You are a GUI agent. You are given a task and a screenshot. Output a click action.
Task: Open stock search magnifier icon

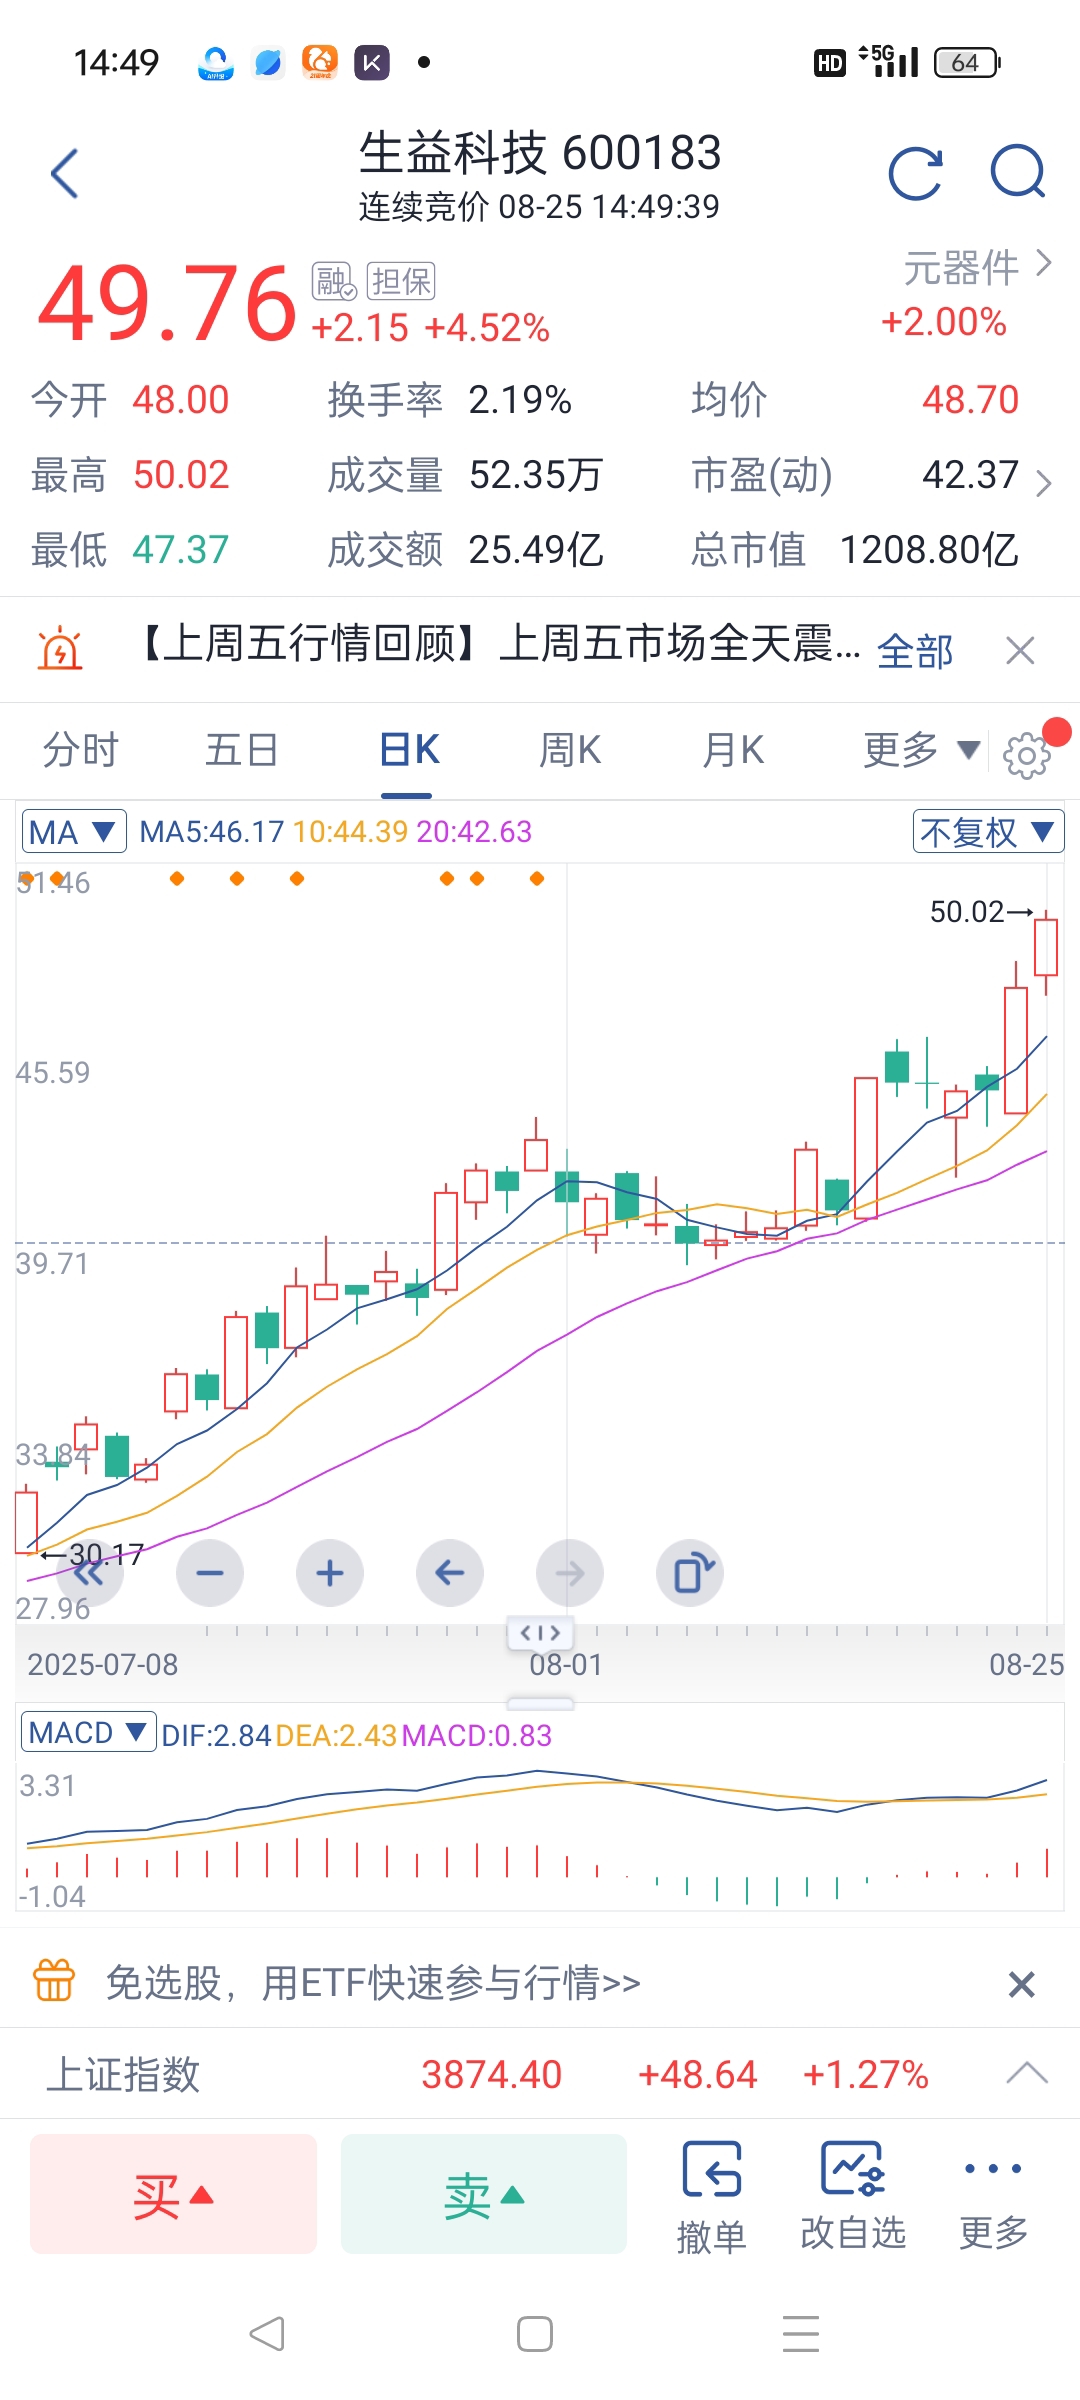pyautogui.click(x=1018, y=173)
